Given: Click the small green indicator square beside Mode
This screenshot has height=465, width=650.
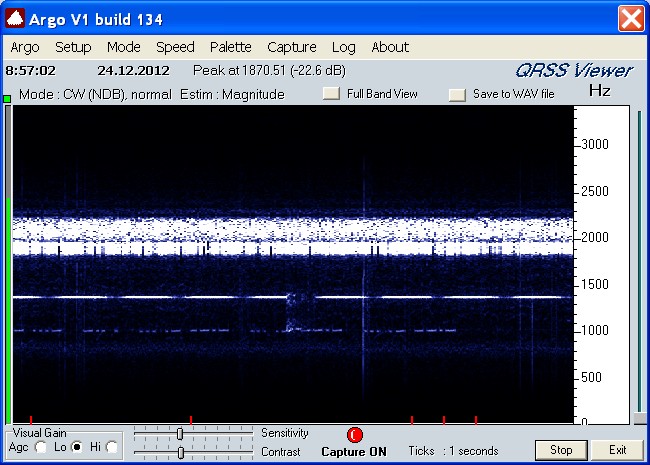Looking at the screenshot, I should point(7,99).
